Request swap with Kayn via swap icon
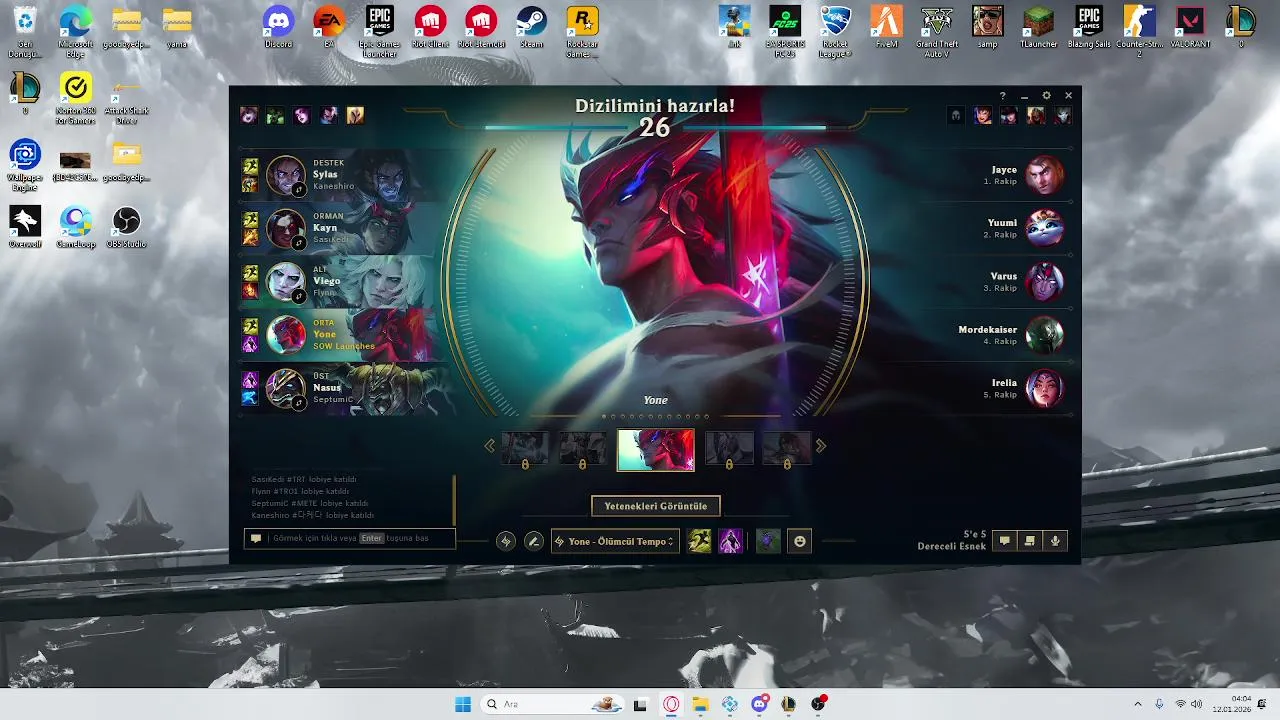Viewport: 1280px width, 720px height. [x=298, y=242]
